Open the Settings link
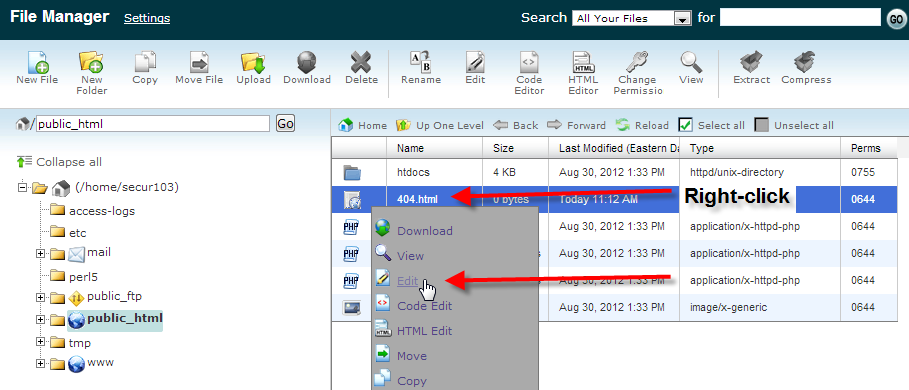Image resolution: width=909 pixels, height=390 pixels. [x=147, y=18]
